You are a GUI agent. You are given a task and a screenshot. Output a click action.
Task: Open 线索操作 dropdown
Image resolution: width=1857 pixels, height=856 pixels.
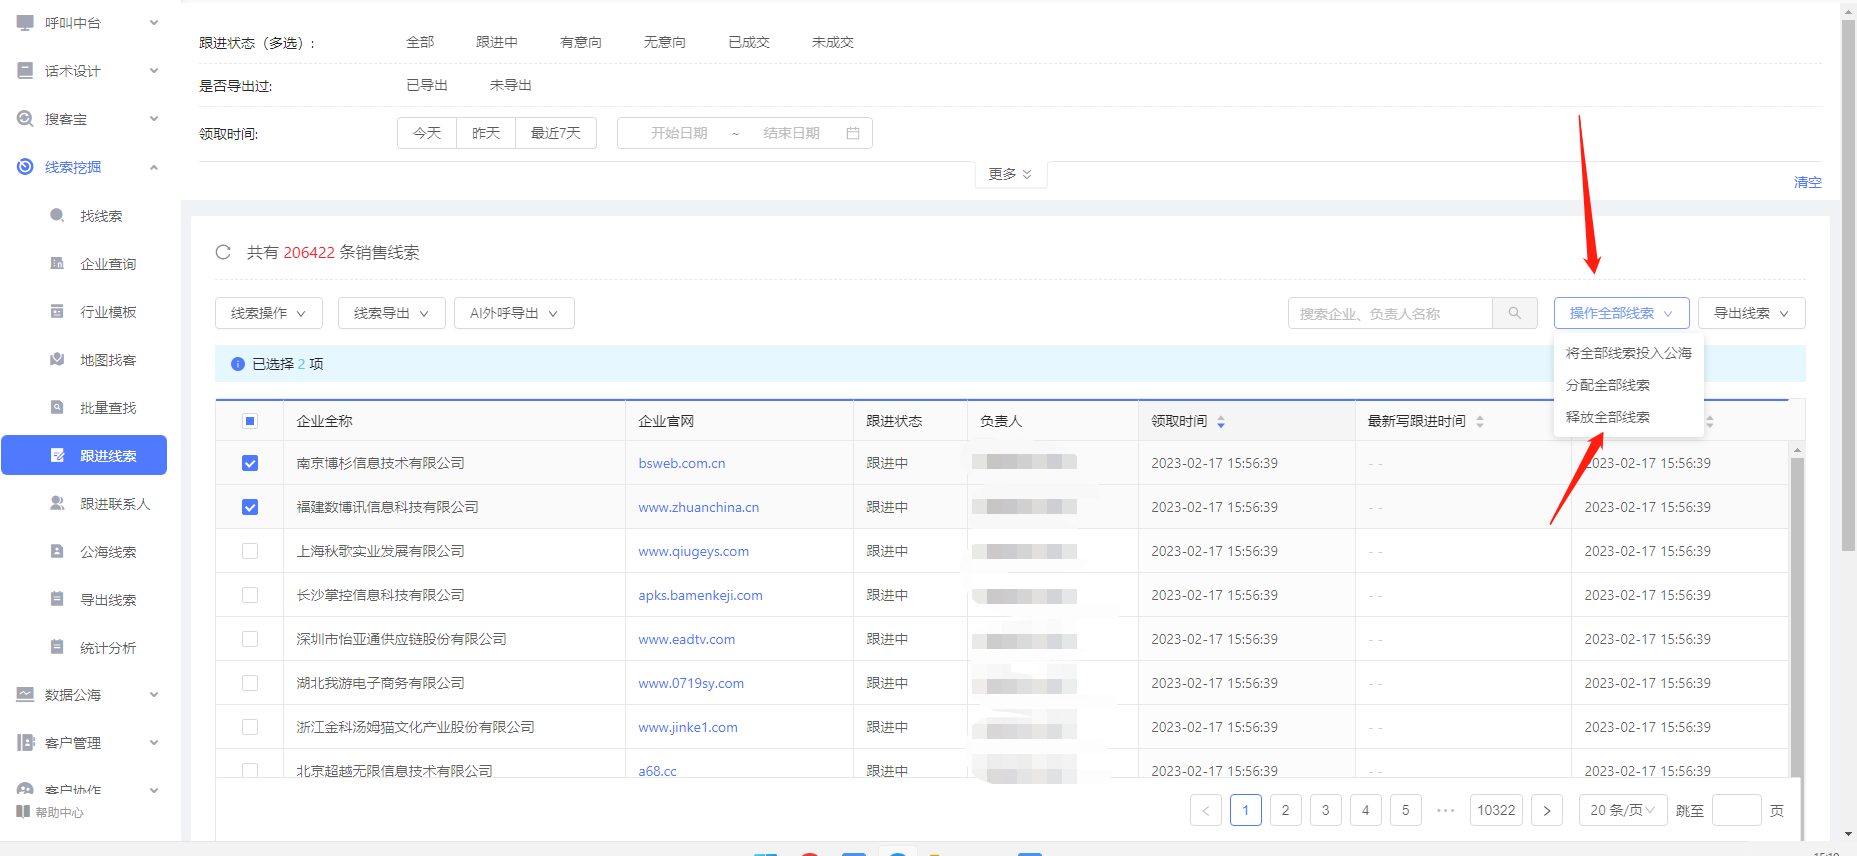pyautogui.click(x=268, y=313)
